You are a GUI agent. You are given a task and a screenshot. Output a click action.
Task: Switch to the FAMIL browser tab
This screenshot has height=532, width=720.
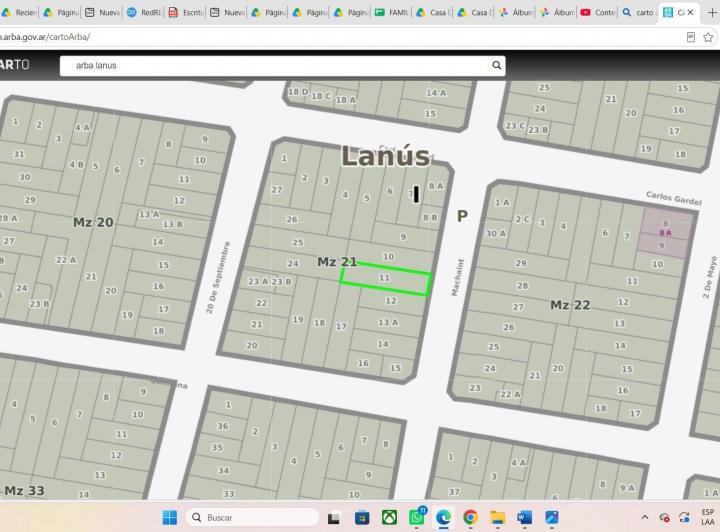(x=392, y=12)
